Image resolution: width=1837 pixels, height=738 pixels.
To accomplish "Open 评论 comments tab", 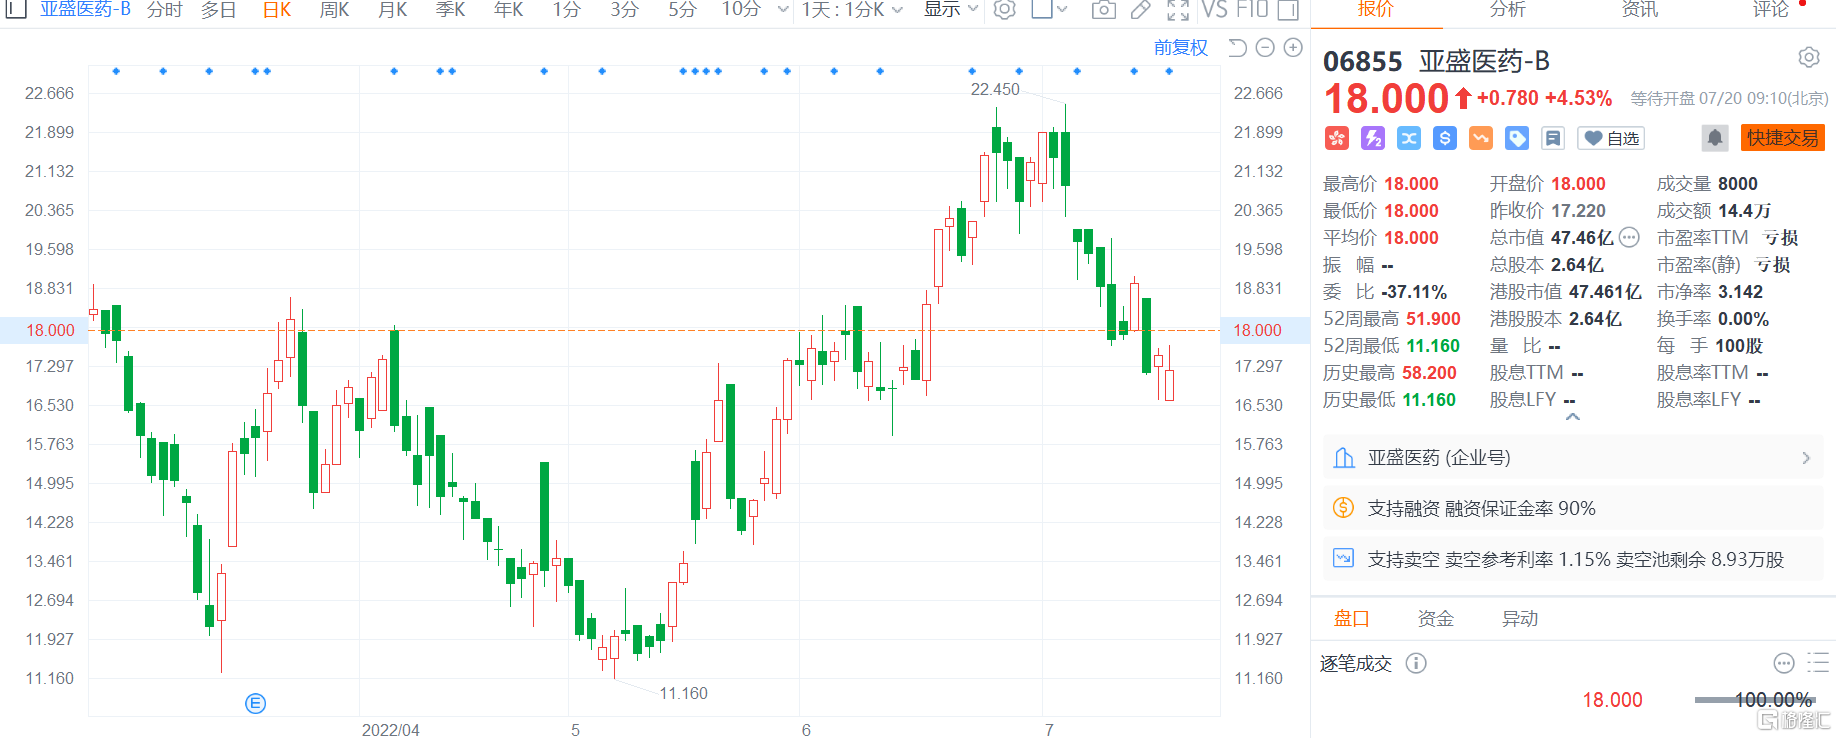I will [x=1771, y=10].
